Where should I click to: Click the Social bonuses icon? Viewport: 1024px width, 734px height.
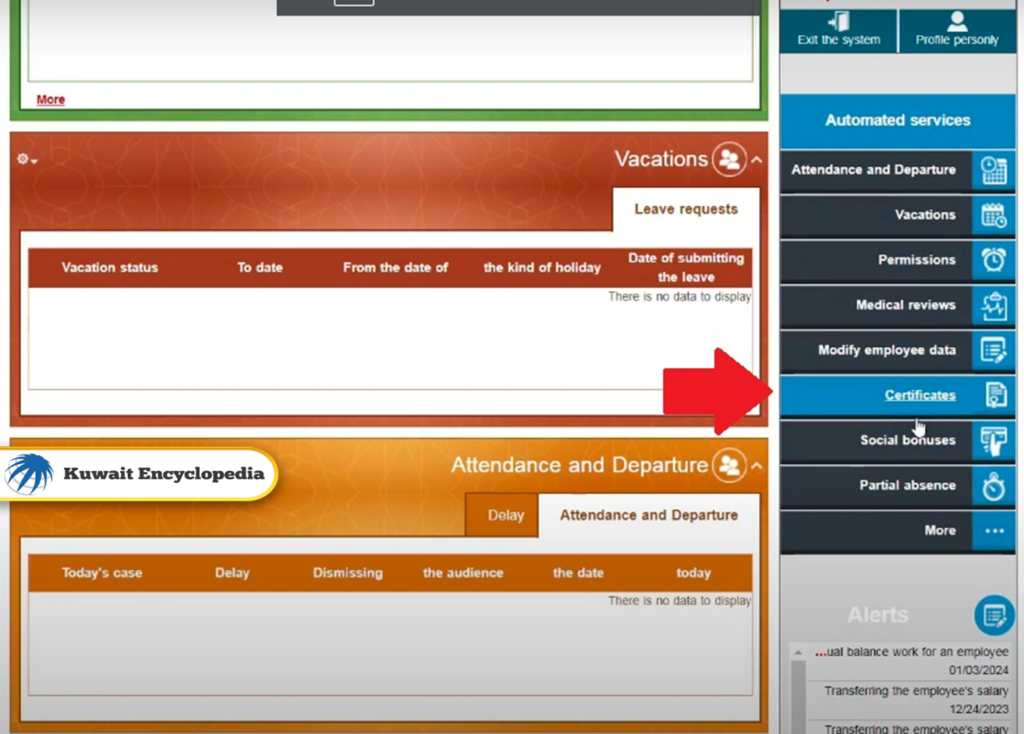[x=994, y=440]
